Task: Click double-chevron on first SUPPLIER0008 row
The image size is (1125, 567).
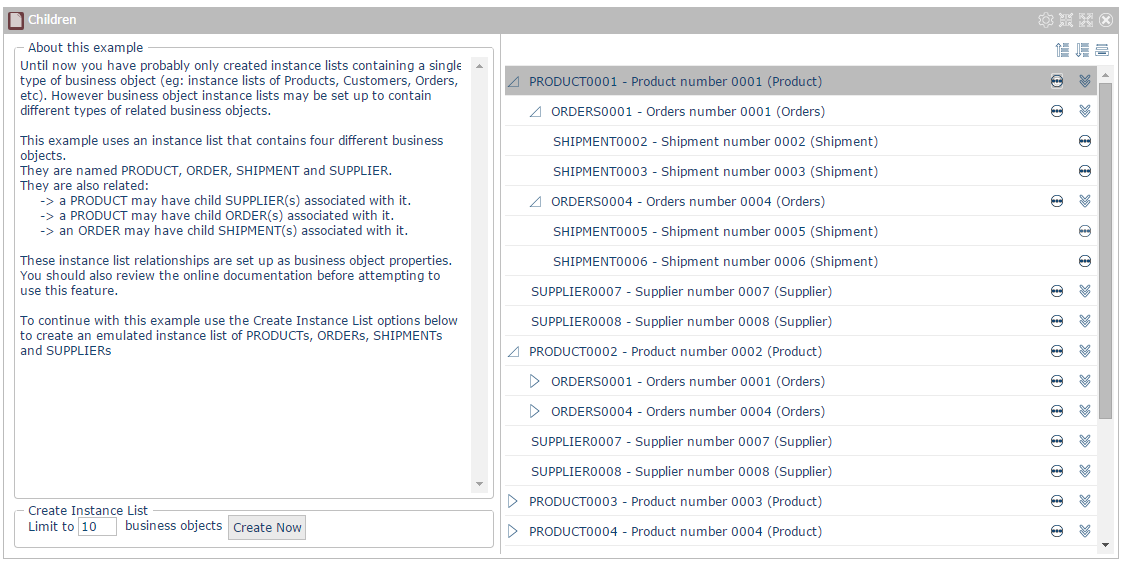Action: click(1085, 322)
